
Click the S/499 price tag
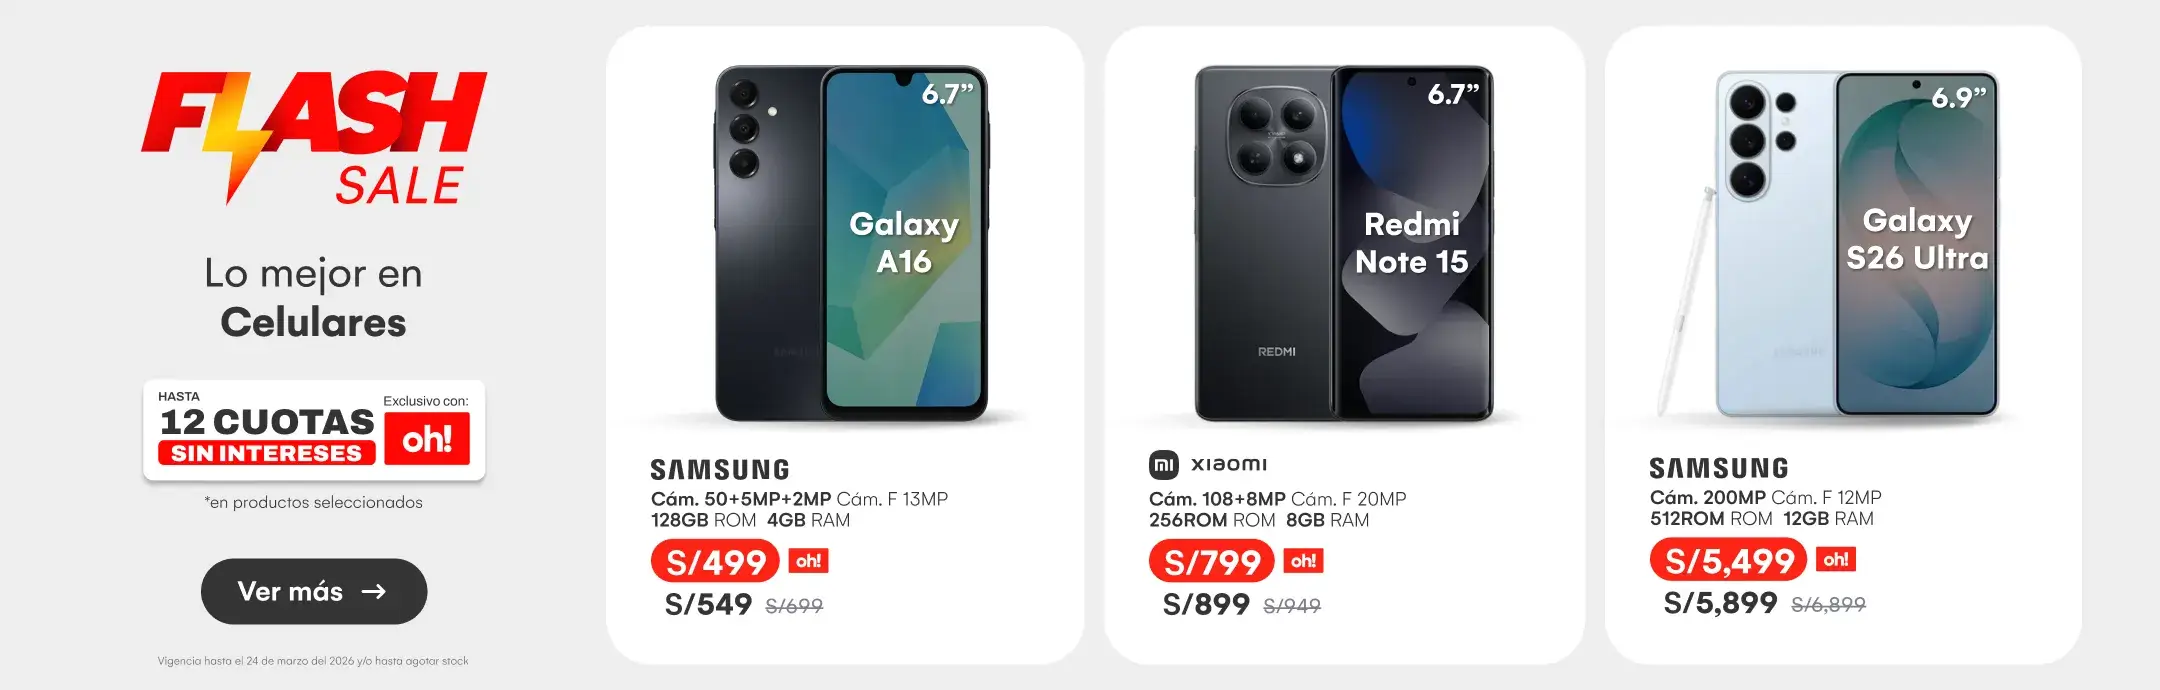[716, 562]
